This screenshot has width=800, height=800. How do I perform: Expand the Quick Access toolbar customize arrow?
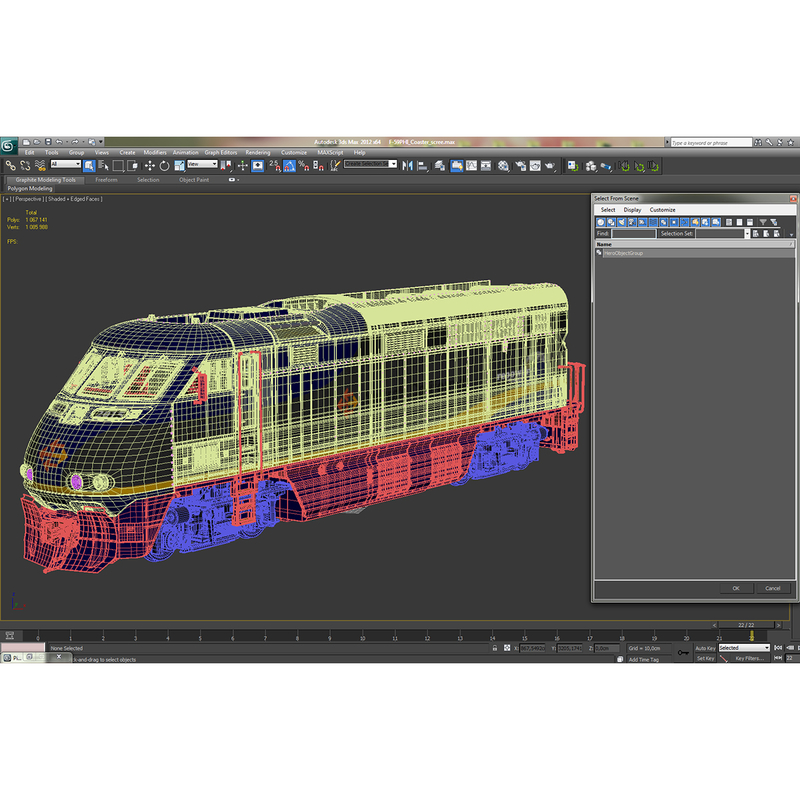click(101, 142)
